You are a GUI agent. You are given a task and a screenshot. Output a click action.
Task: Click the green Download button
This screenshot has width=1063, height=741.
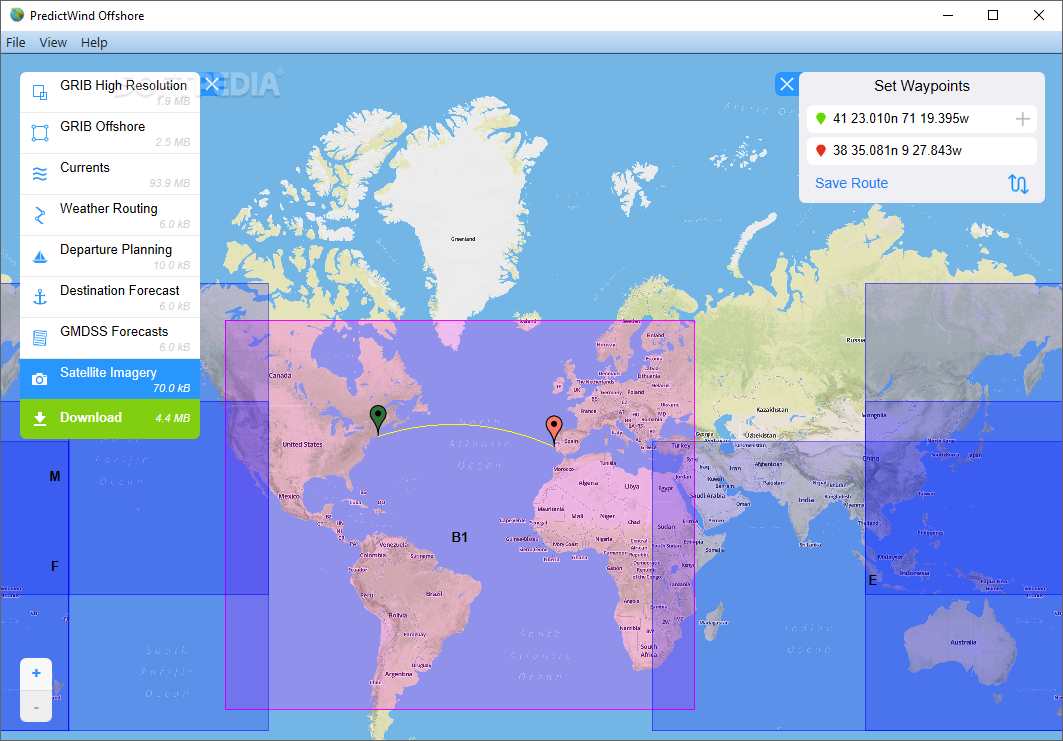[110, 418]
